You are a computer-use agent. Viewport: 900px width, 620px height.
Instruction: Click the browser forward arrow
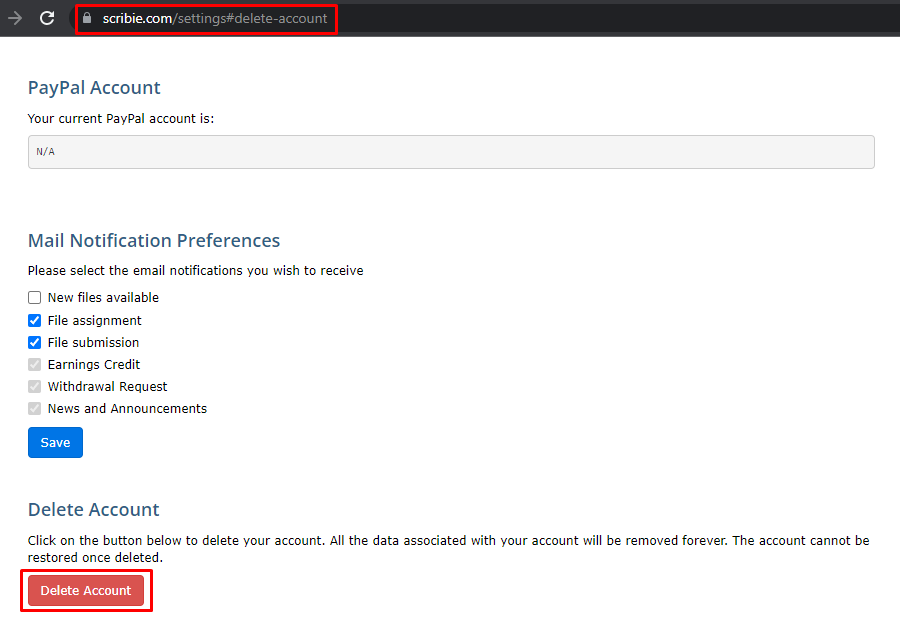[x=14, y=18]
